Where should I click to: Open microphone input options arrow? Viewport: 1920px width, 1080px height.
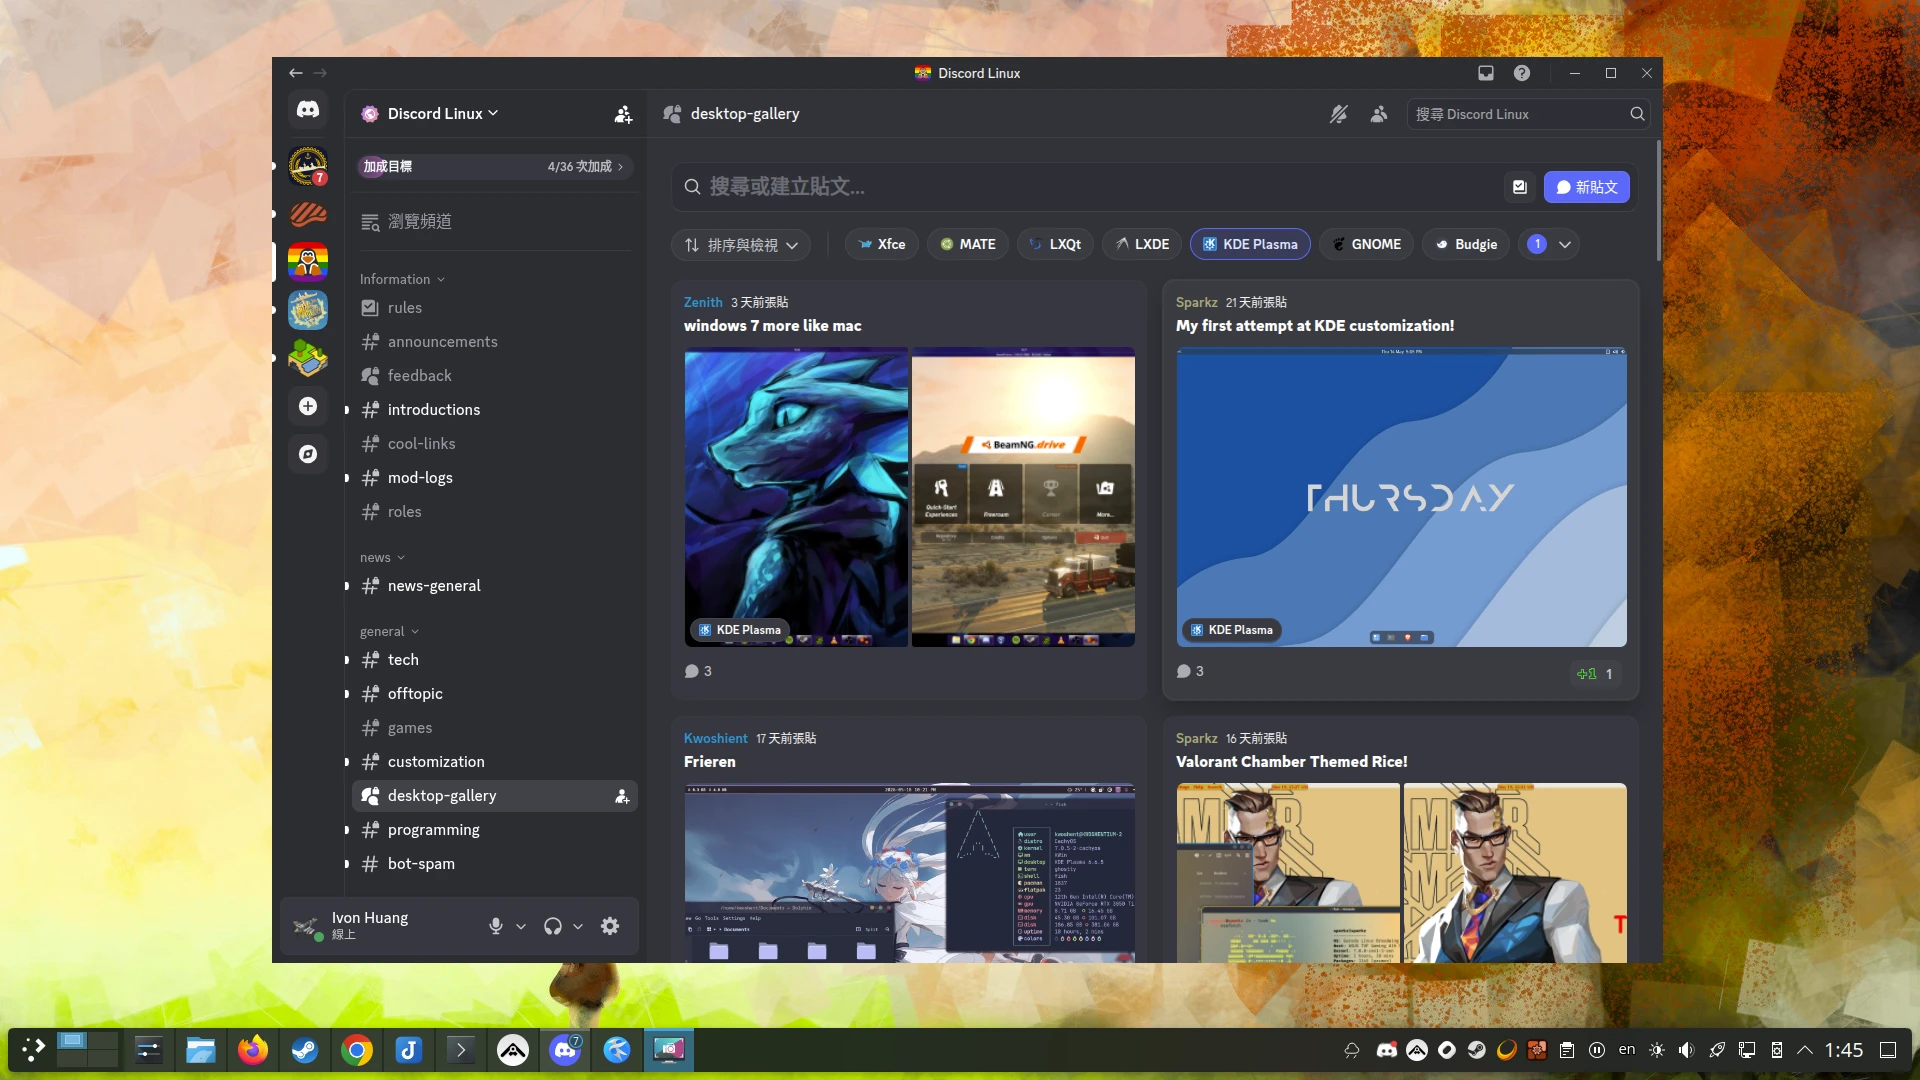pyautogui.click(x=521, y=927)
